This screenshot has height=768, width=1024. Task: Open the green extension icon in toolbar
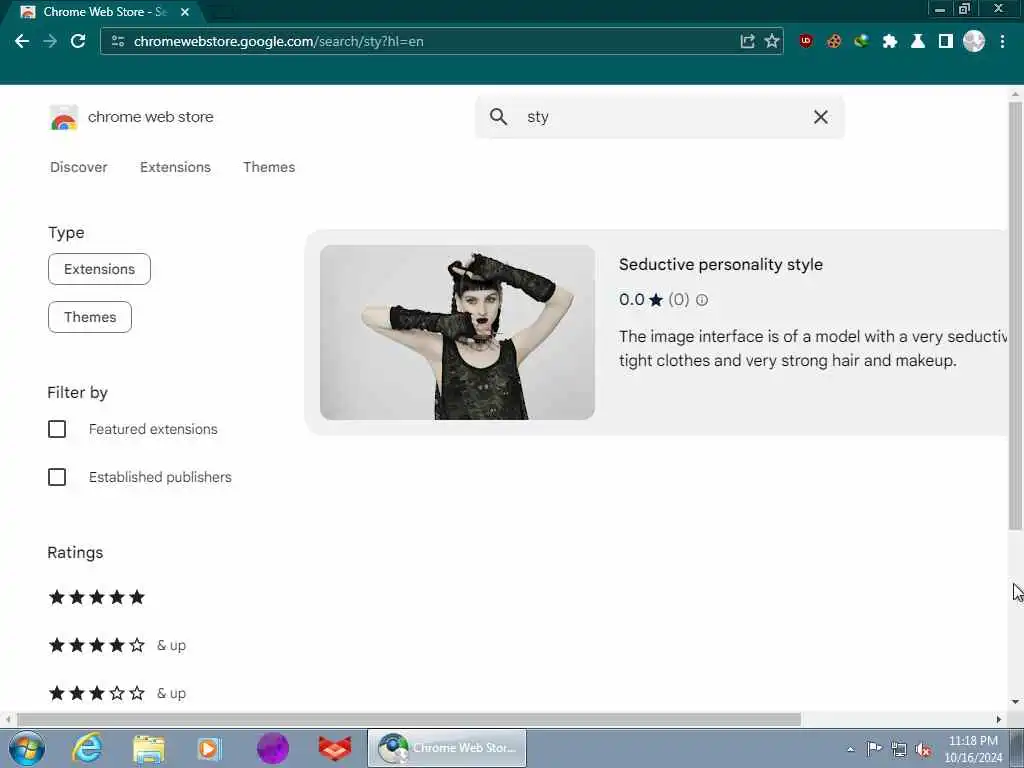pos(861,41)
